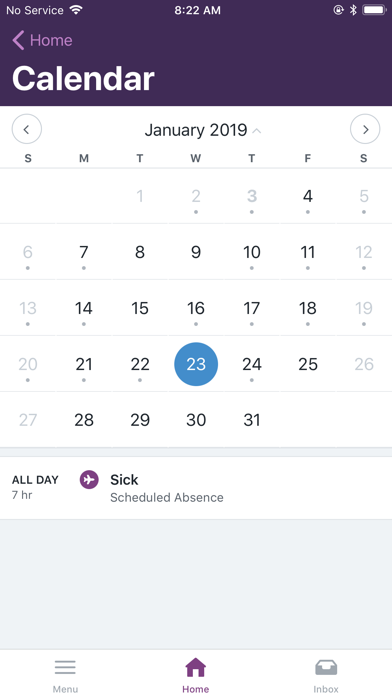Select the highlighted date 23
392x696 pixels.
coord(196,364)
